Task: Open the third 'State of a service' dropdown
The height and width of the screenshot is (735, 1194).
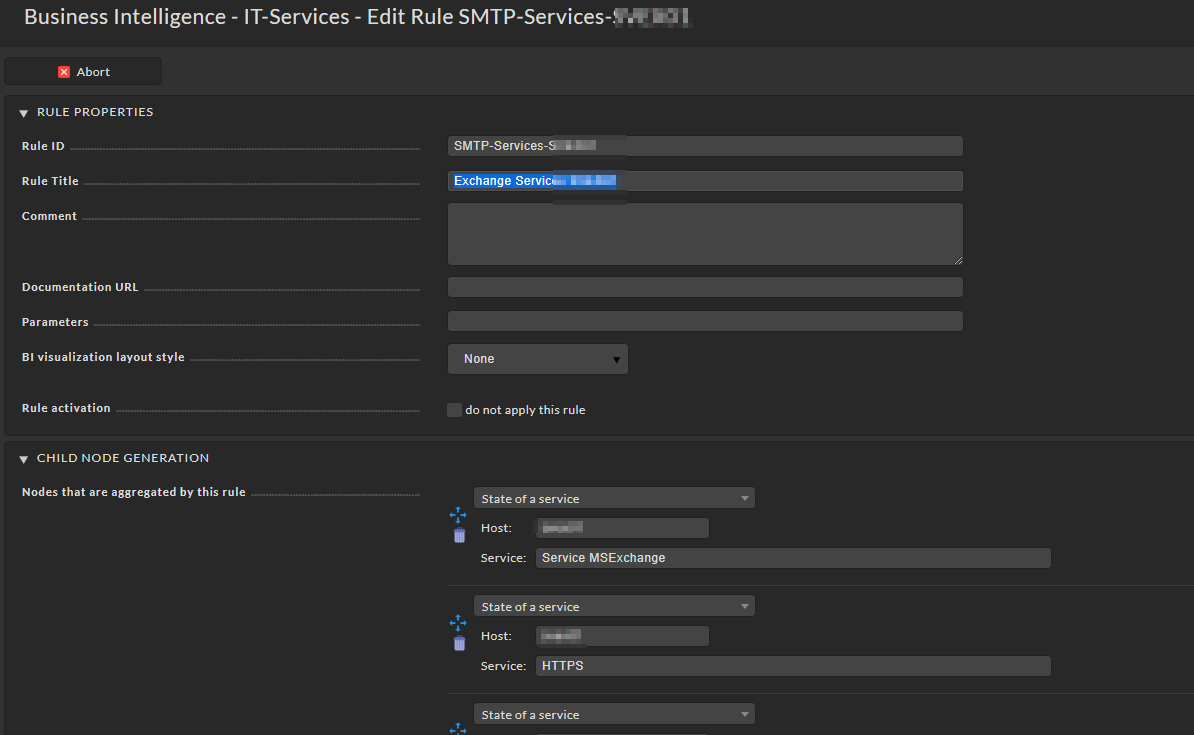Action: [614, 714]
